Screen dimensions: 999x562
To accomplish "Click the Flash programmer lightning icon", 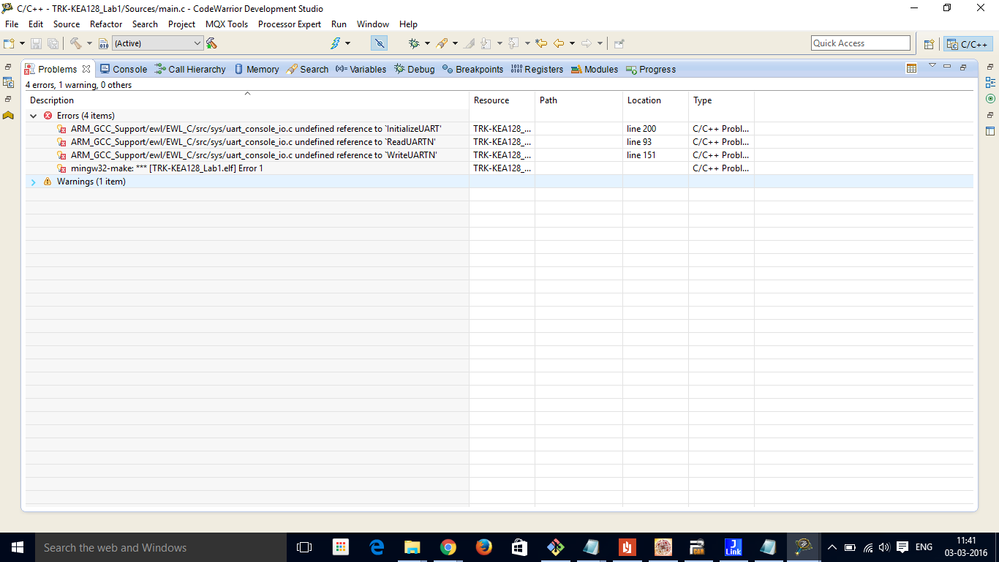I will [x=335, y=43].
